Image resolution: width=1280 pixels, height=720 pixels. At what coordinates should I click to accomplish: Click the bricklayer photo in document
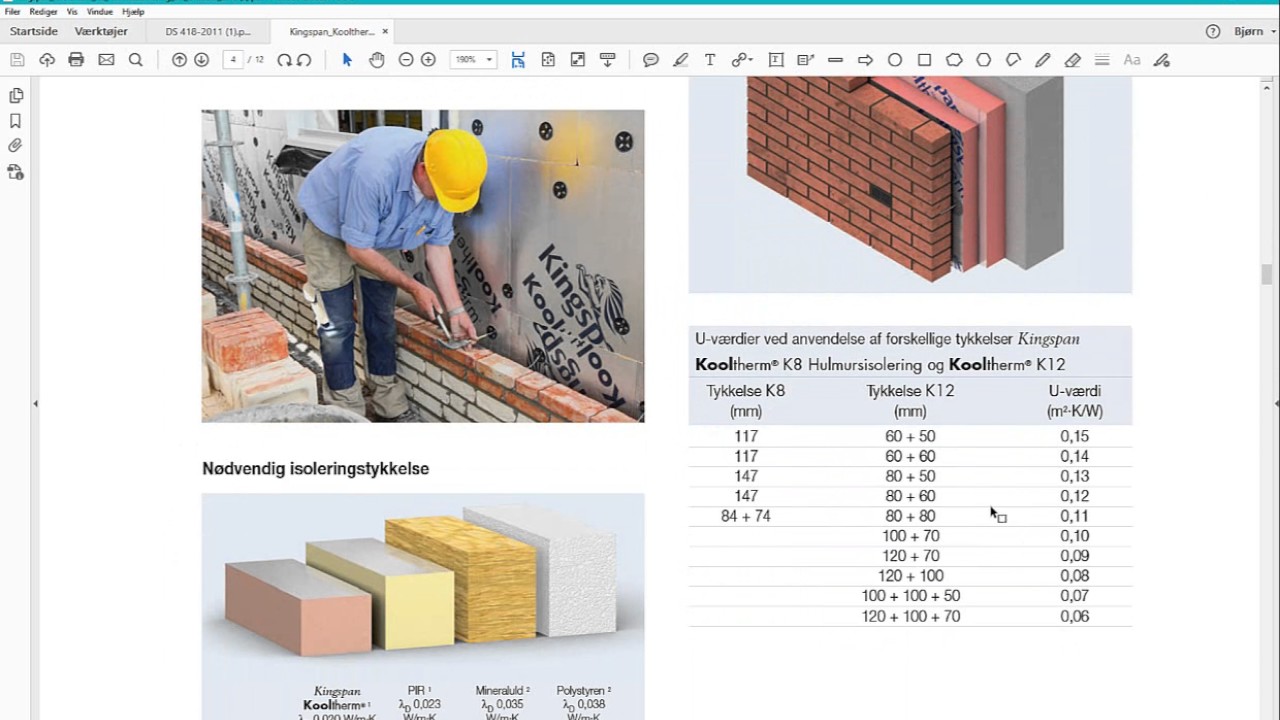coord(423,266)
